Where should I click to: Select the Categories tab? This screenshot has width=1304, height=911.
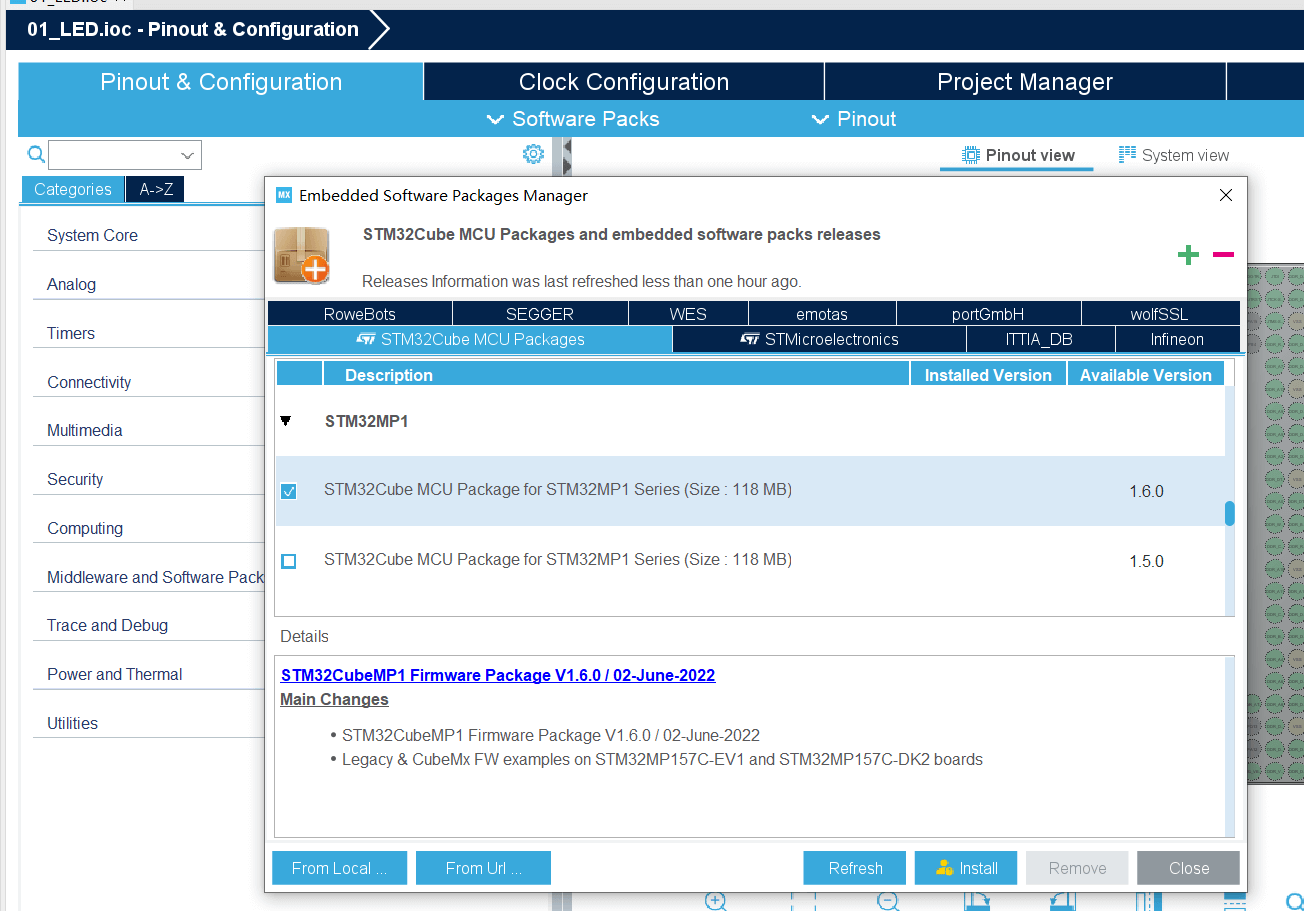73,189
